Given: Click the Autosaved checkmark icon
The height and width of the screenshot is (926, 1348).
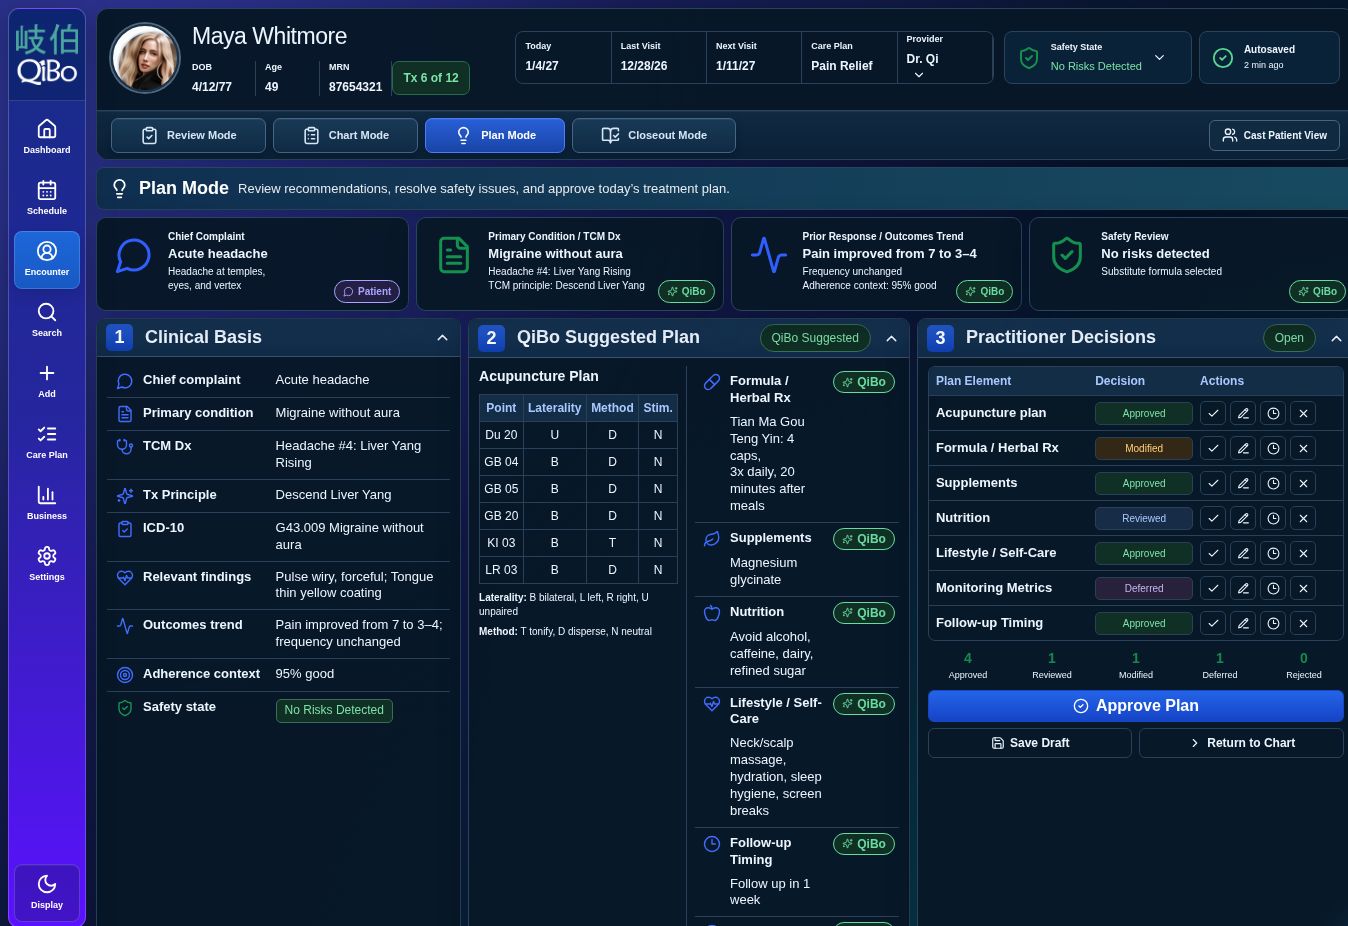Looking at the screenshot, I should pyautogui.click(x=1222, y=58).
